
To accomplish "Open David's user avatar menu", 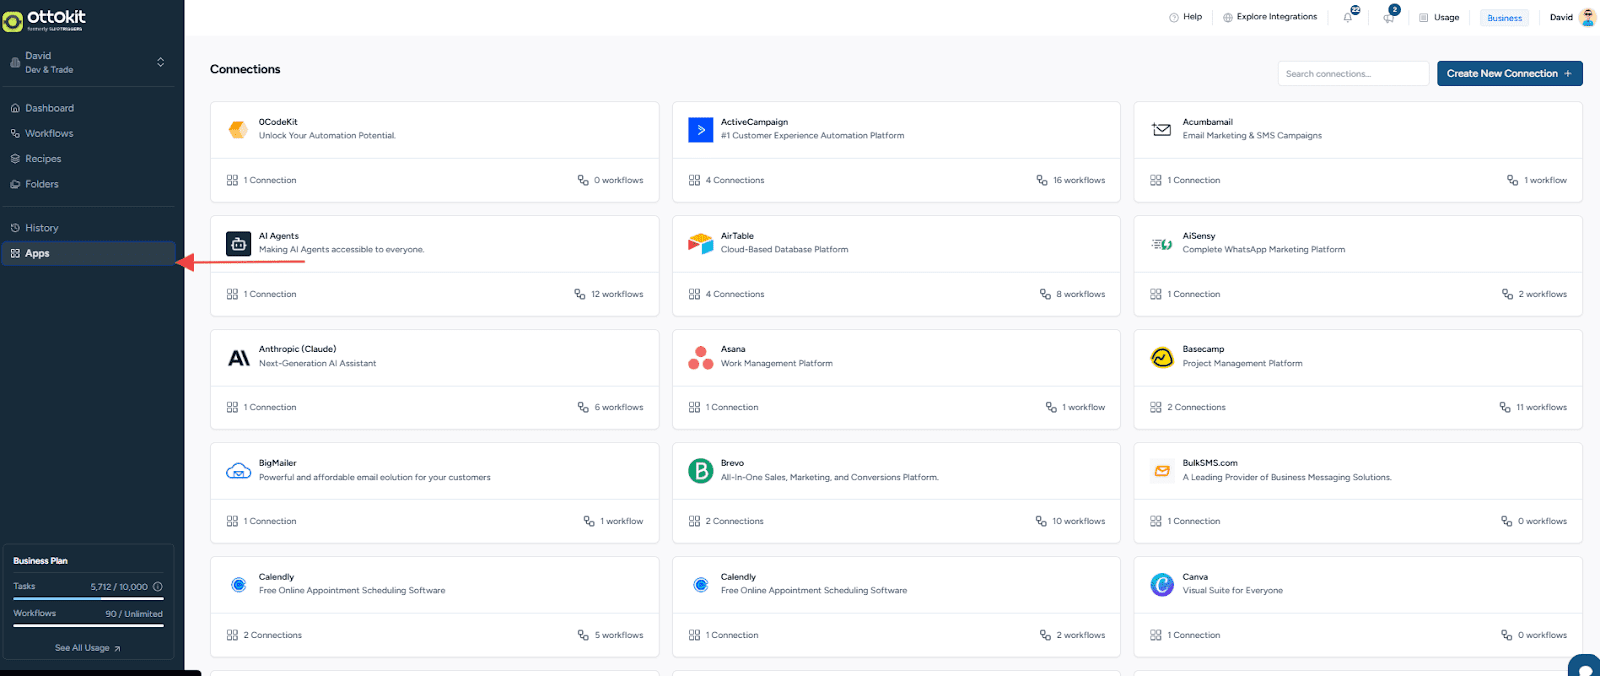I will pyautogui.click(x=1587, y=17).
